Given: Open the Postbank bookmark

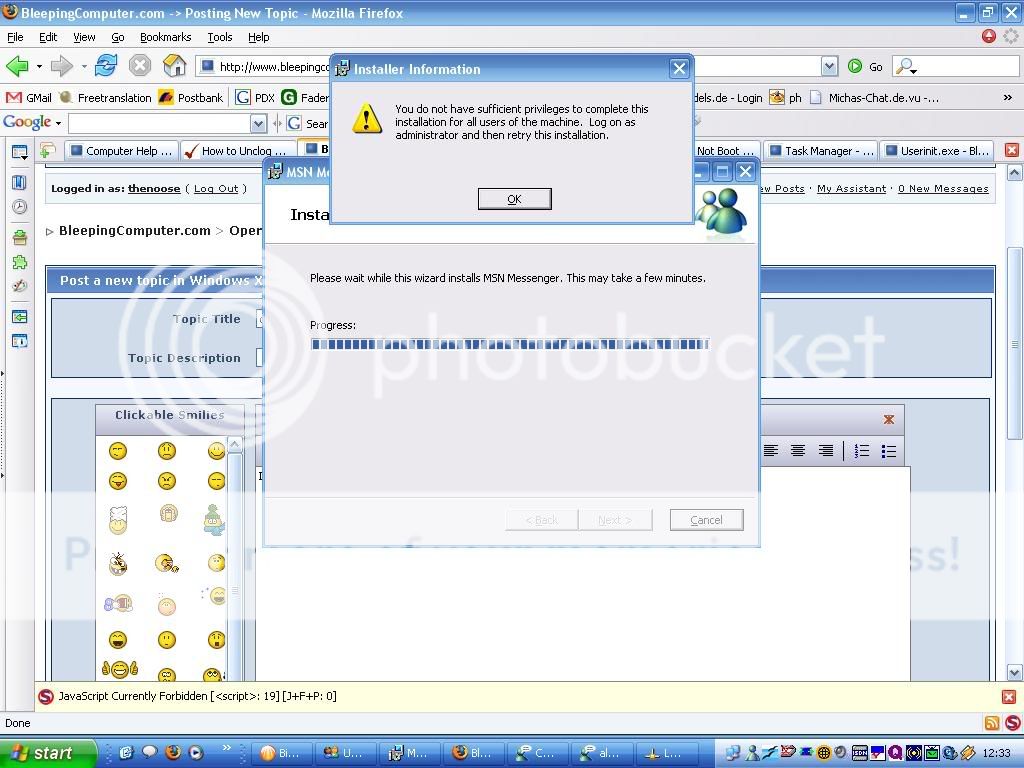Looking at the screenshot, I should coord(191,98).
